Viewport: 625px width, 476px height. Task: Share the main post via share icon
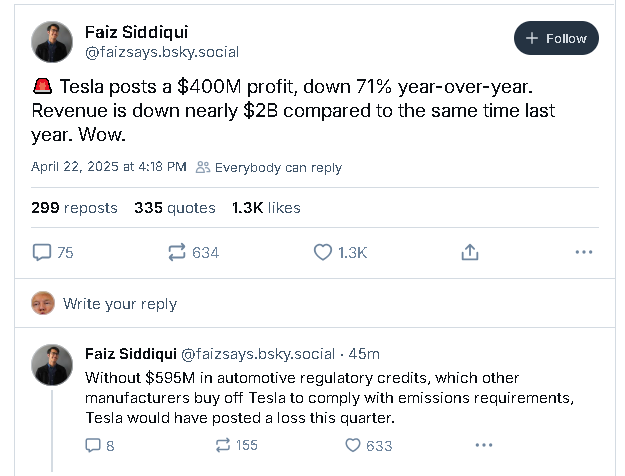[x=469, y=253]
